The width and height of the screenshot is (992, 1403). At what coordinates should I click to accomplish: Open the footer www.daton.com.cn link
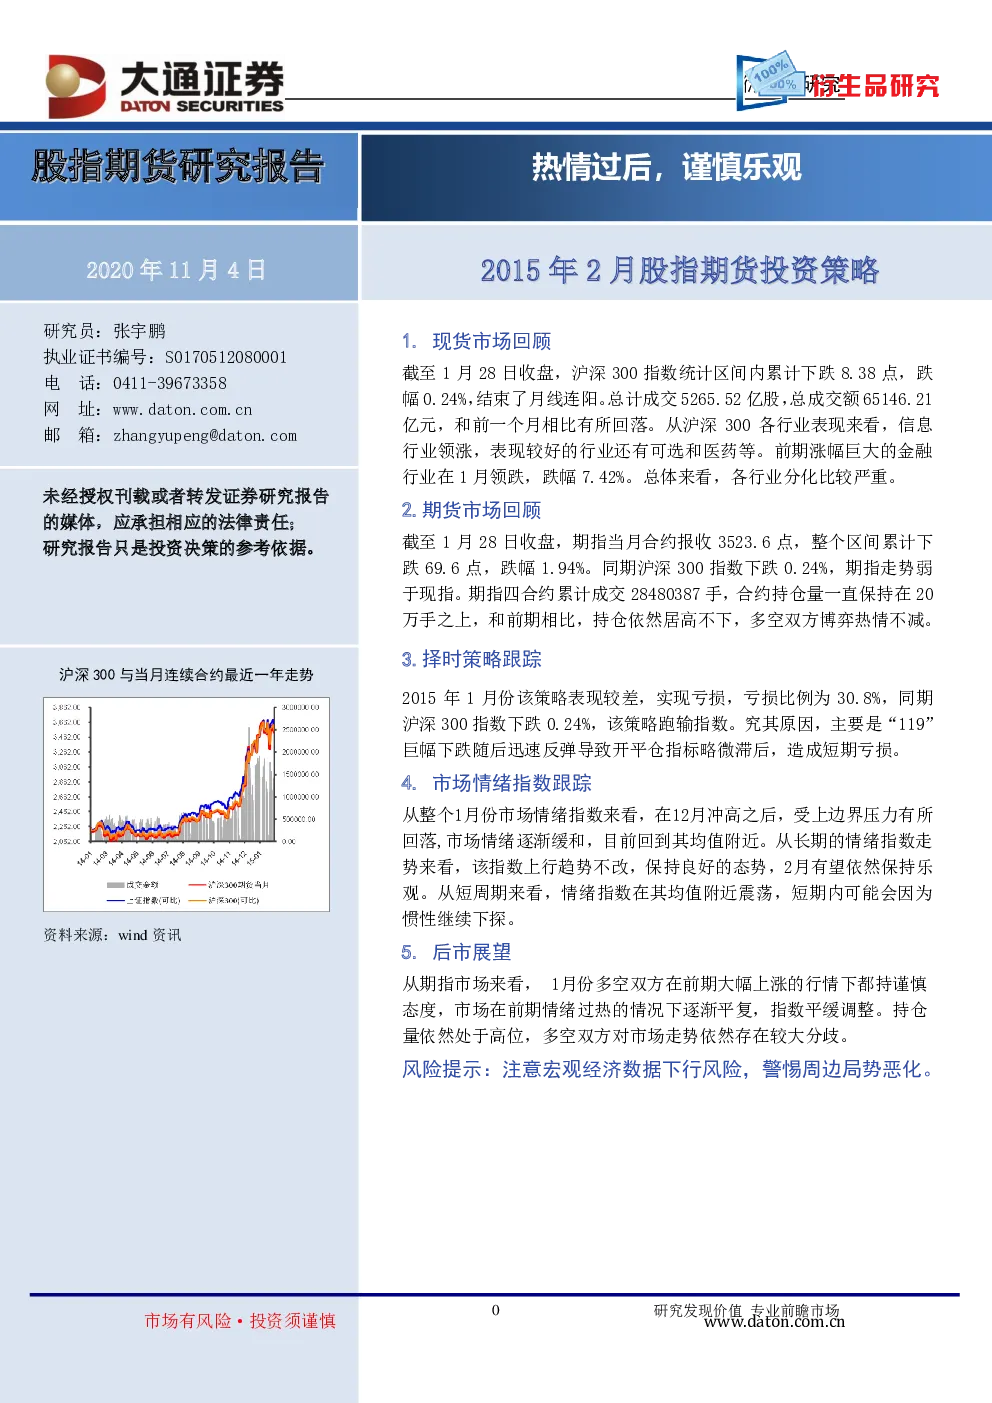click(774, 1322)
